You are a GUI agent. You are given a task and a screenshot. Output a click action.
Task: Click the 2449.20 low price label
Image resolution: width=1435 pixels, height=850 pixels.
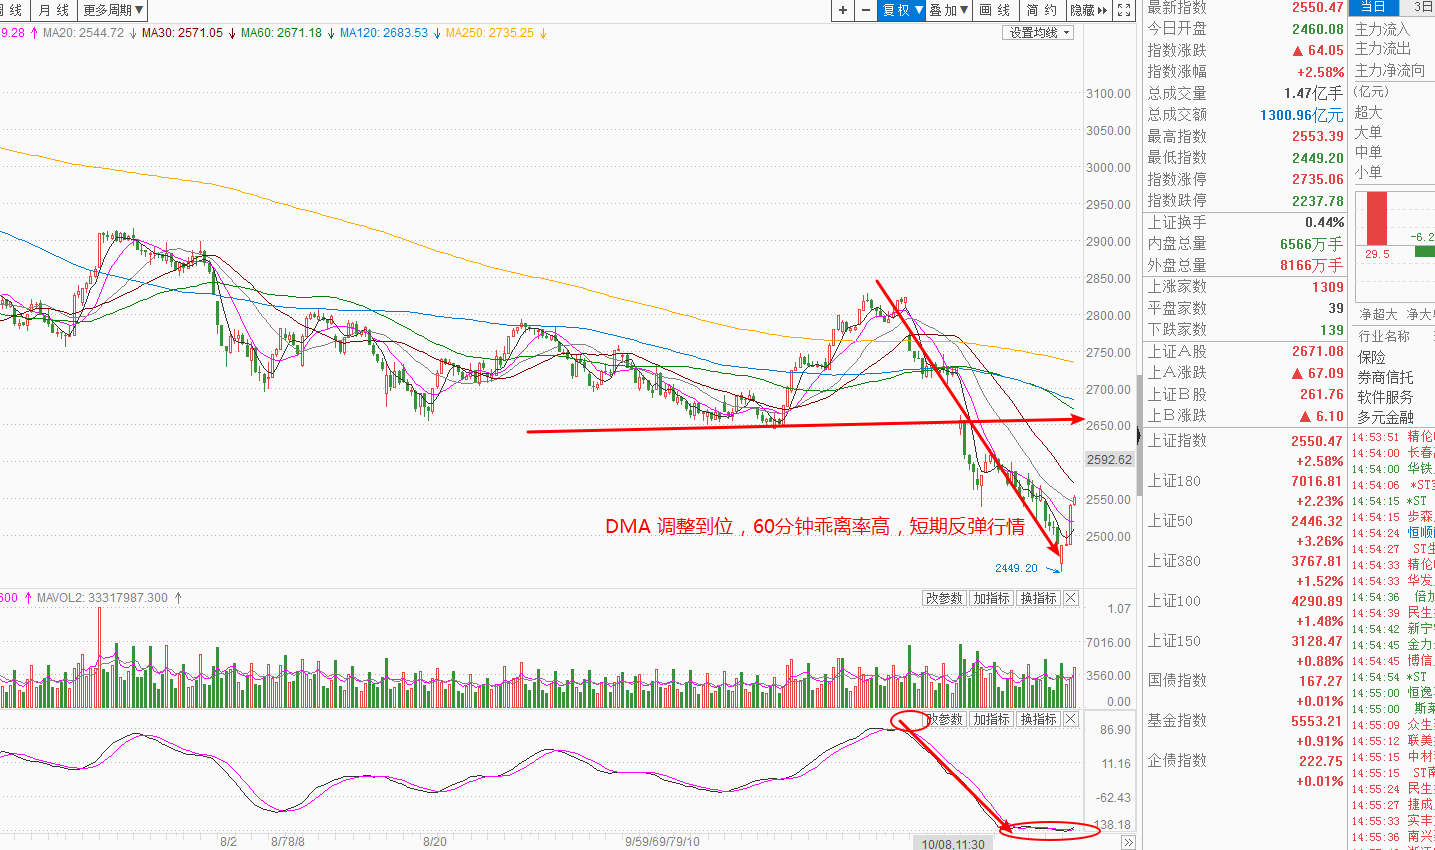point(1016,568)
